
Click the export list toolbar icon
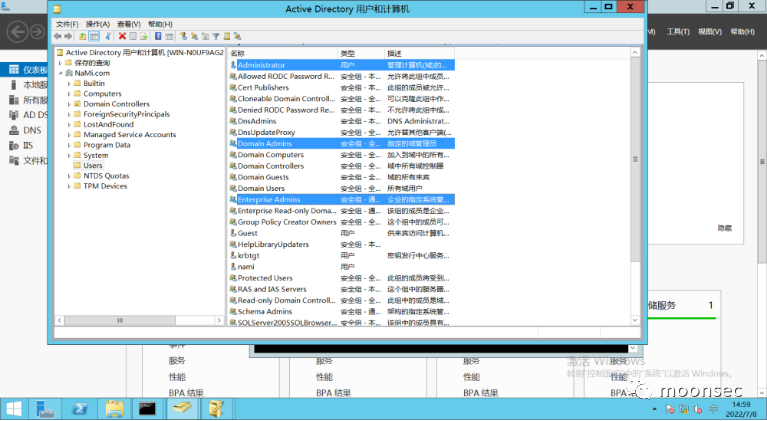(144, 36)
